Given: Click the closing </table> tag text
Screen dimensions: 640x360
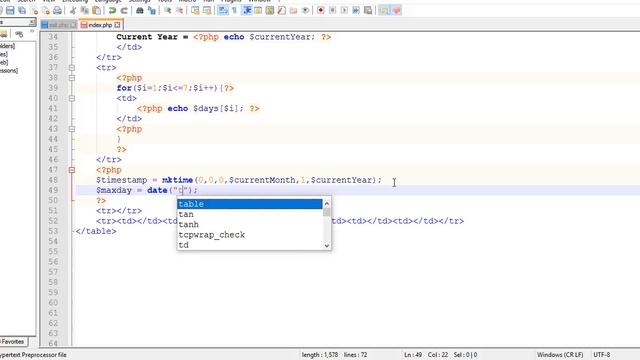Looking at the screenshot, I should [x=96, y=231].
